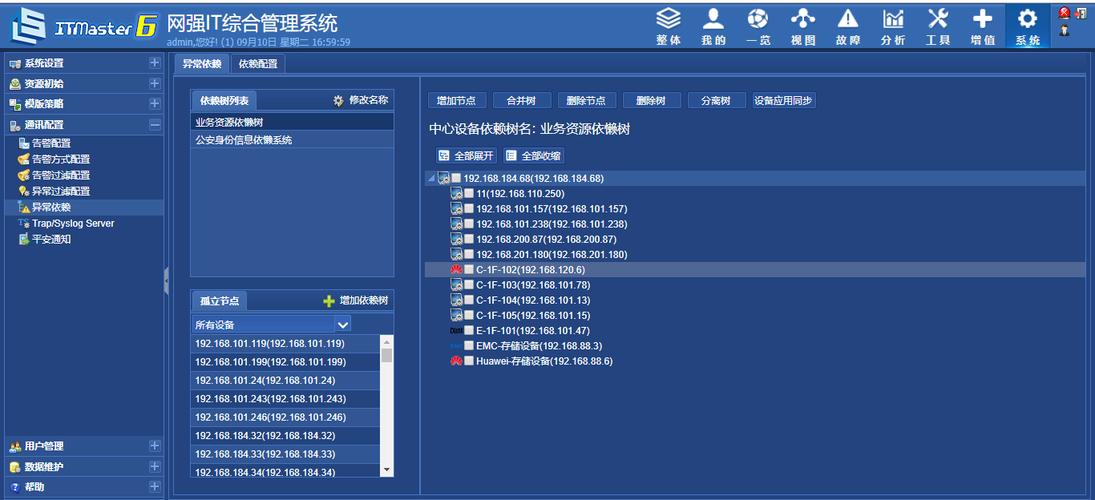Viewport: 1095px width, 500px height.
Task: Select 公安身份信息依赖系统 in the dependency tree list
Action: (244, 141)
